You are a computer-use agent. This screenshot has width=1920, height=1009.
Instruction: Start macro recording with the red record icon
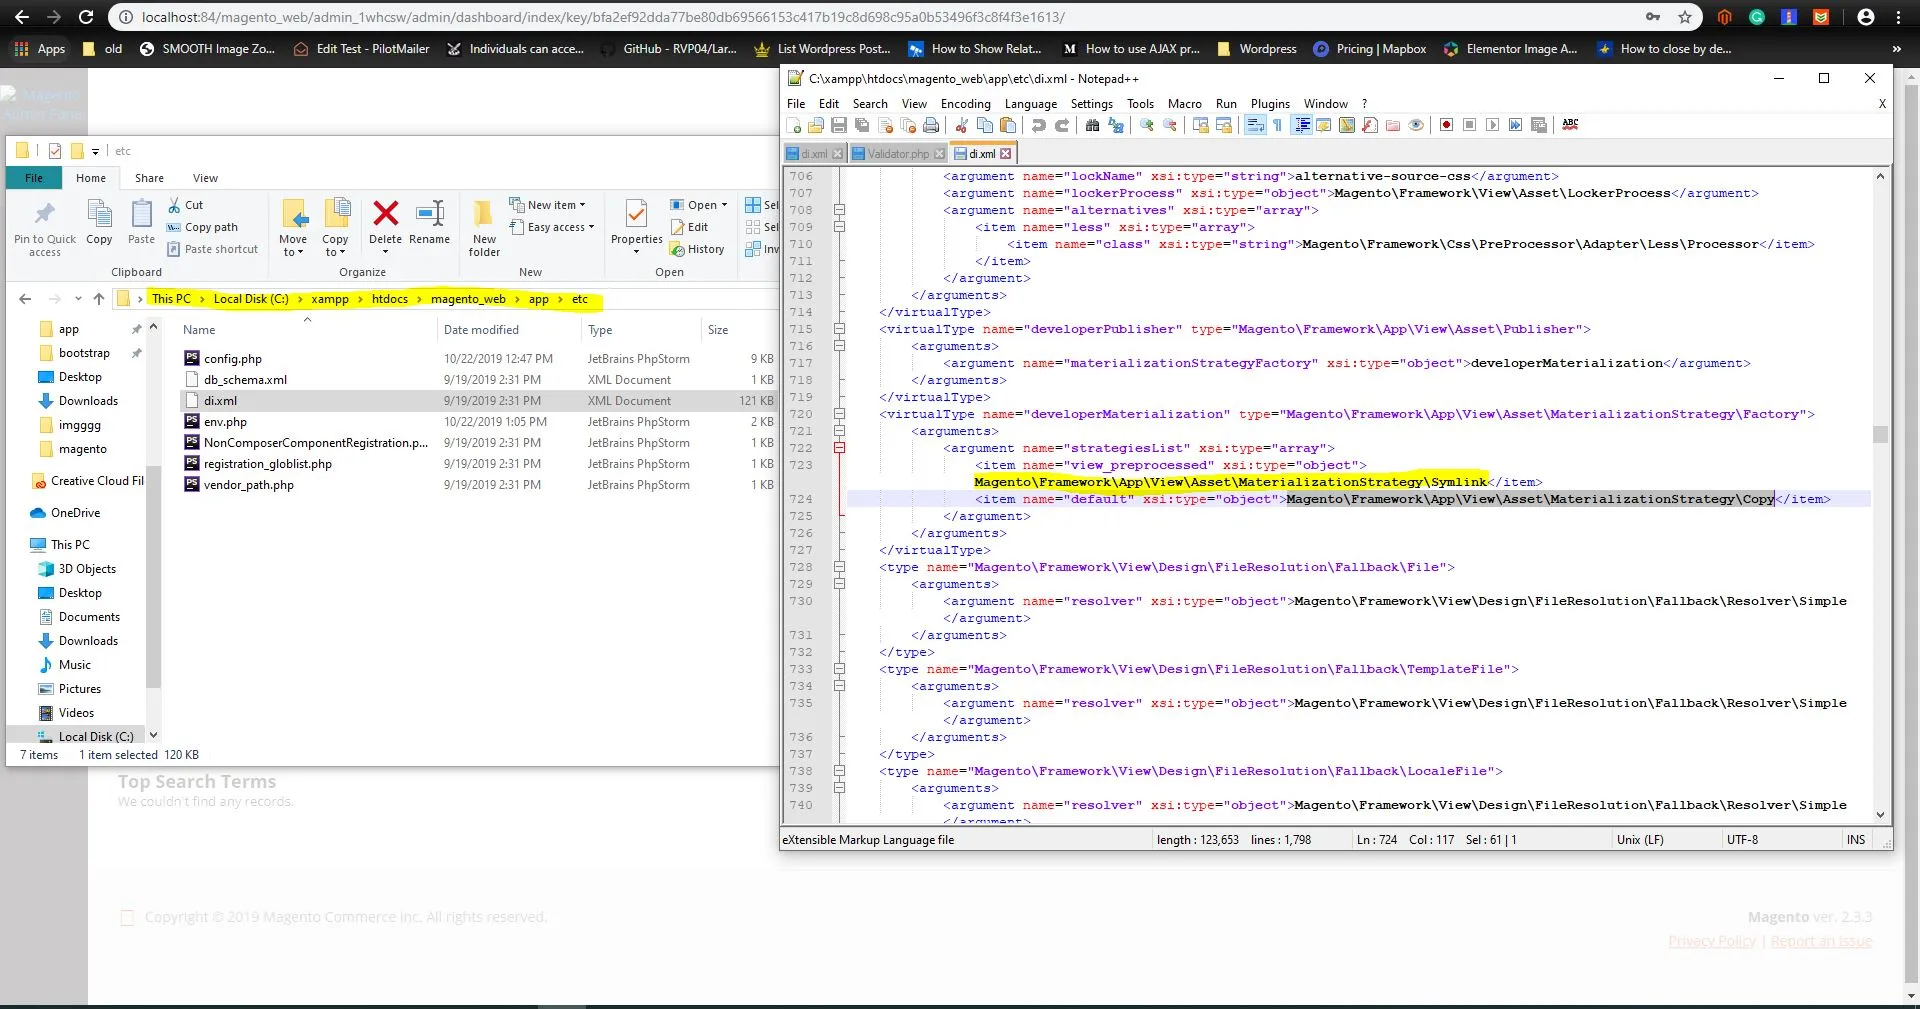(1446, 125)
